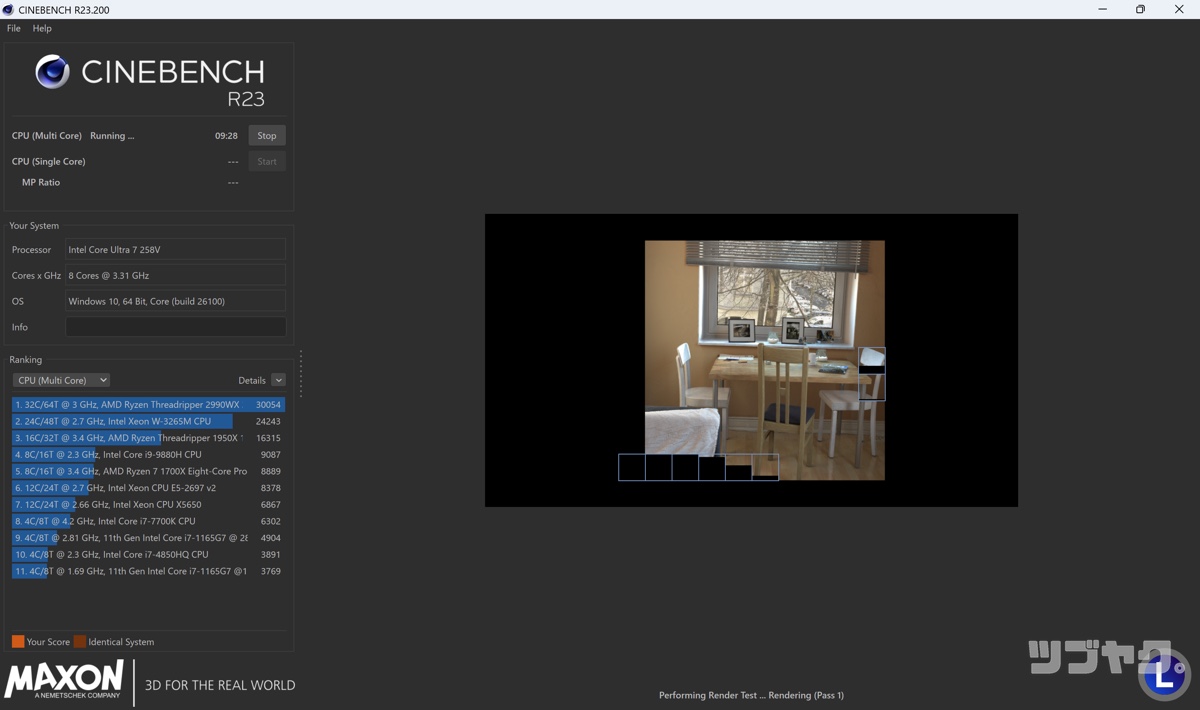Click the Processor field showing Core Ultra 7 258V
The image size is (1200, 710).
[x=175, y=250]
